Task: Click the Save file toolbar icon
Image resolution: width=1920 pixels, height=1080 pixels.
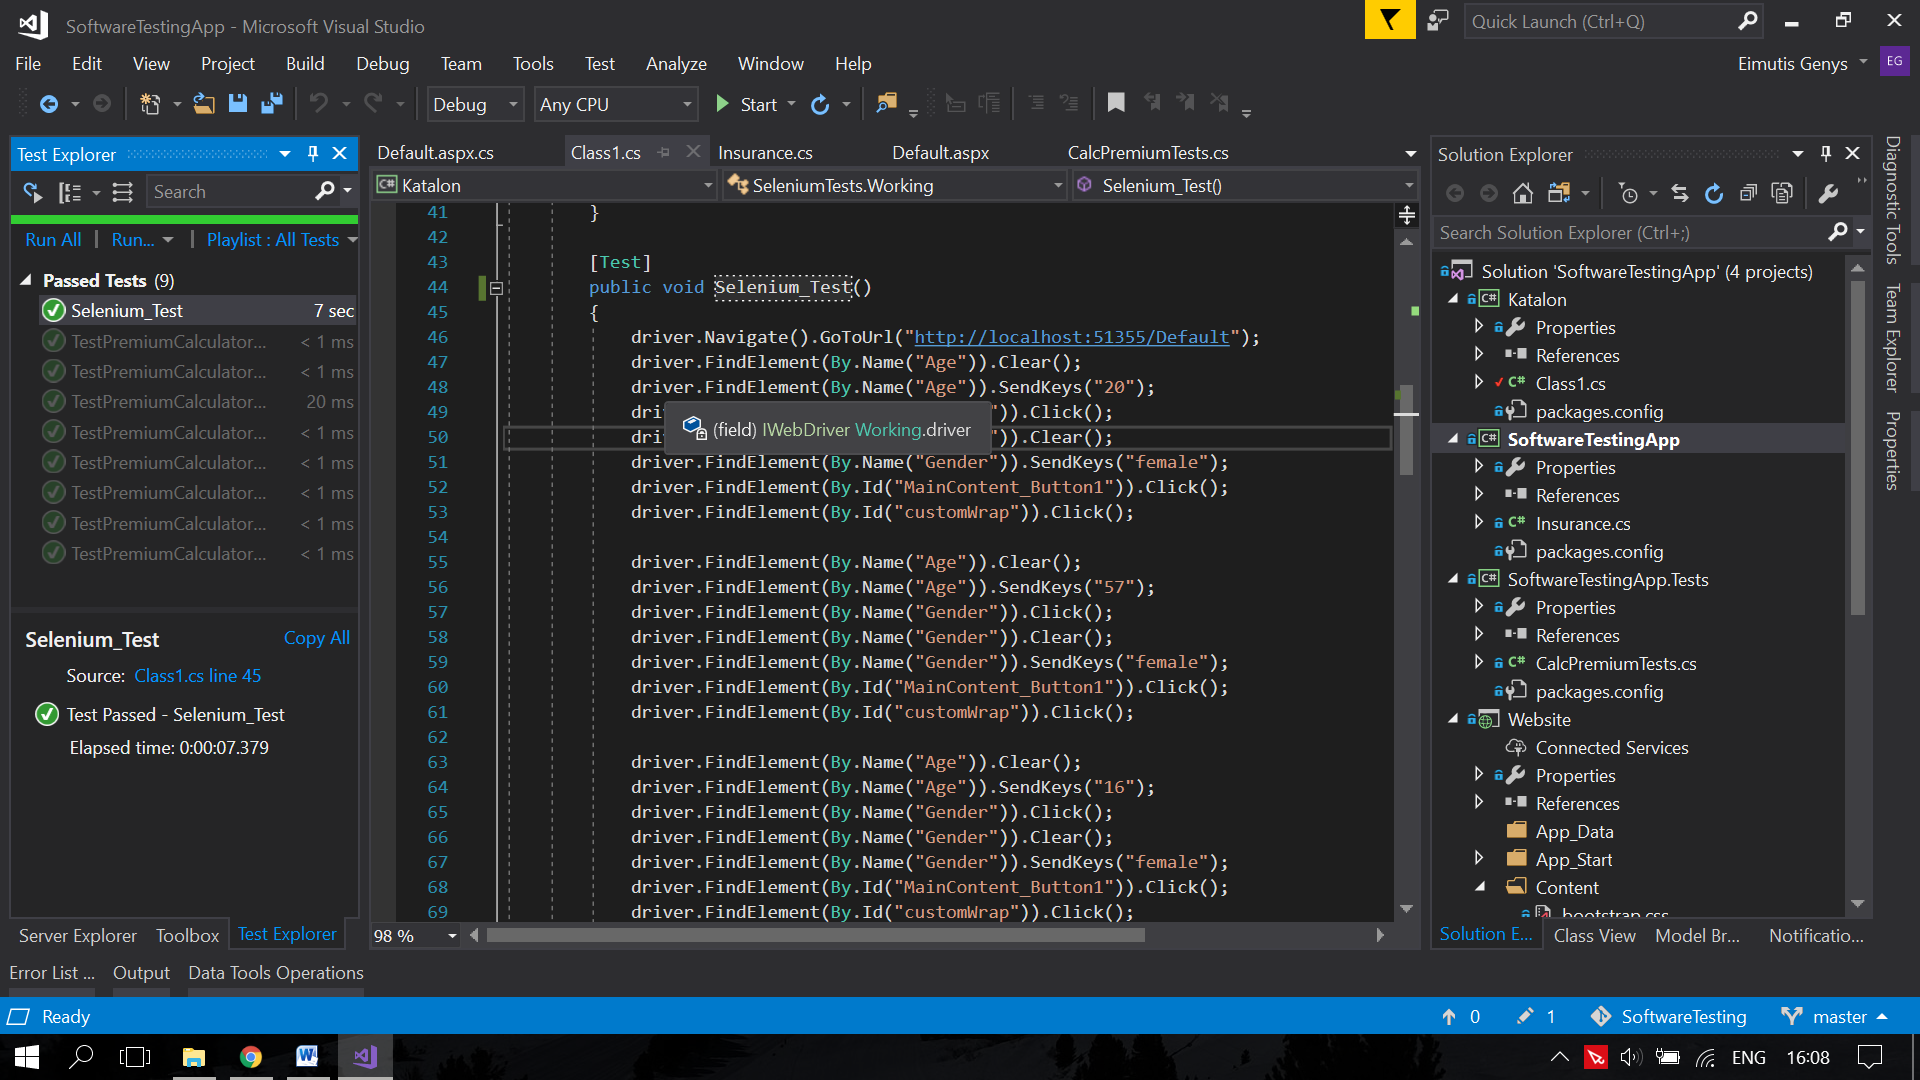Action: click(x=238, y=104)
